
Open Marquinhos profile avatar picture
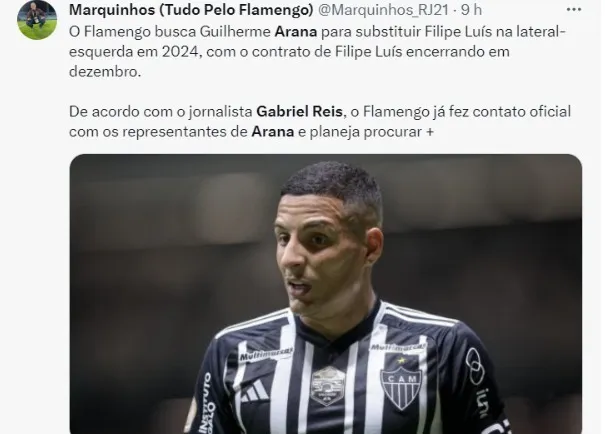37,20
